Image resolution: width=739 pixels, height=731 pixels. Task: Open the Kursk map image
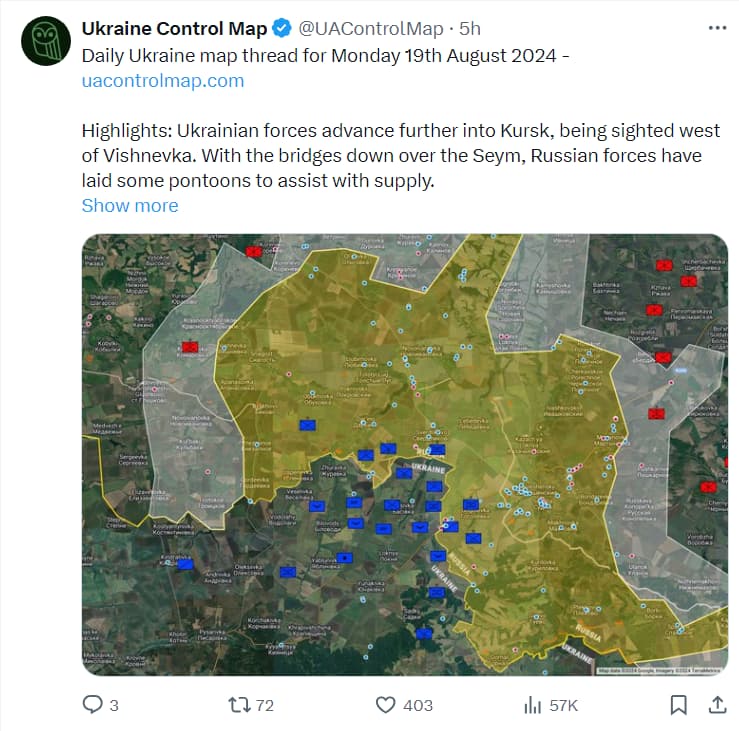pyautogui.click(x=405, y=454)
